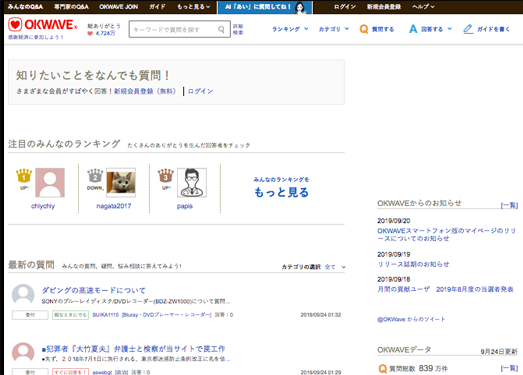Click 新規会員登録 in top bar
This screenshot has height=375, width=523.
pos(384,7)
